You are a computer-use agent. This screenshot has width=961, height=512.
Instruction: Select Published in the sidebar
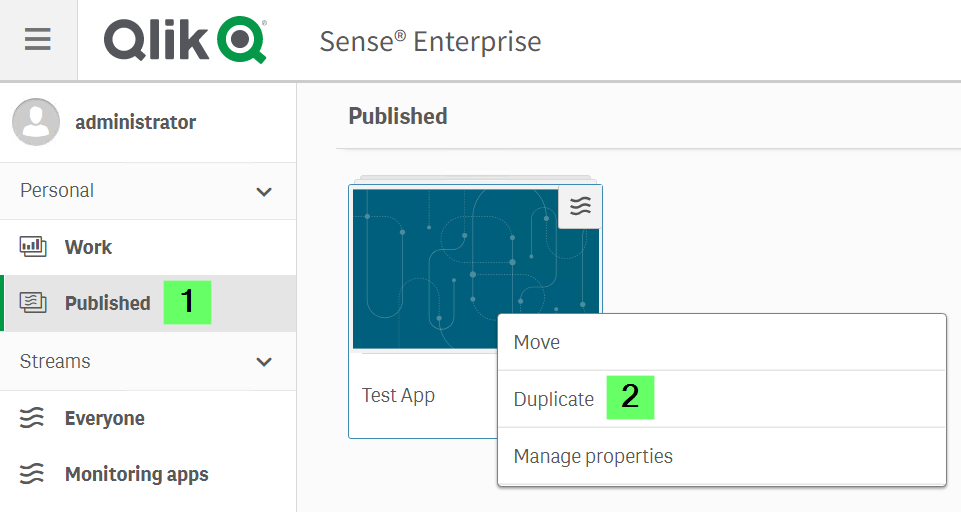point(148,304)
